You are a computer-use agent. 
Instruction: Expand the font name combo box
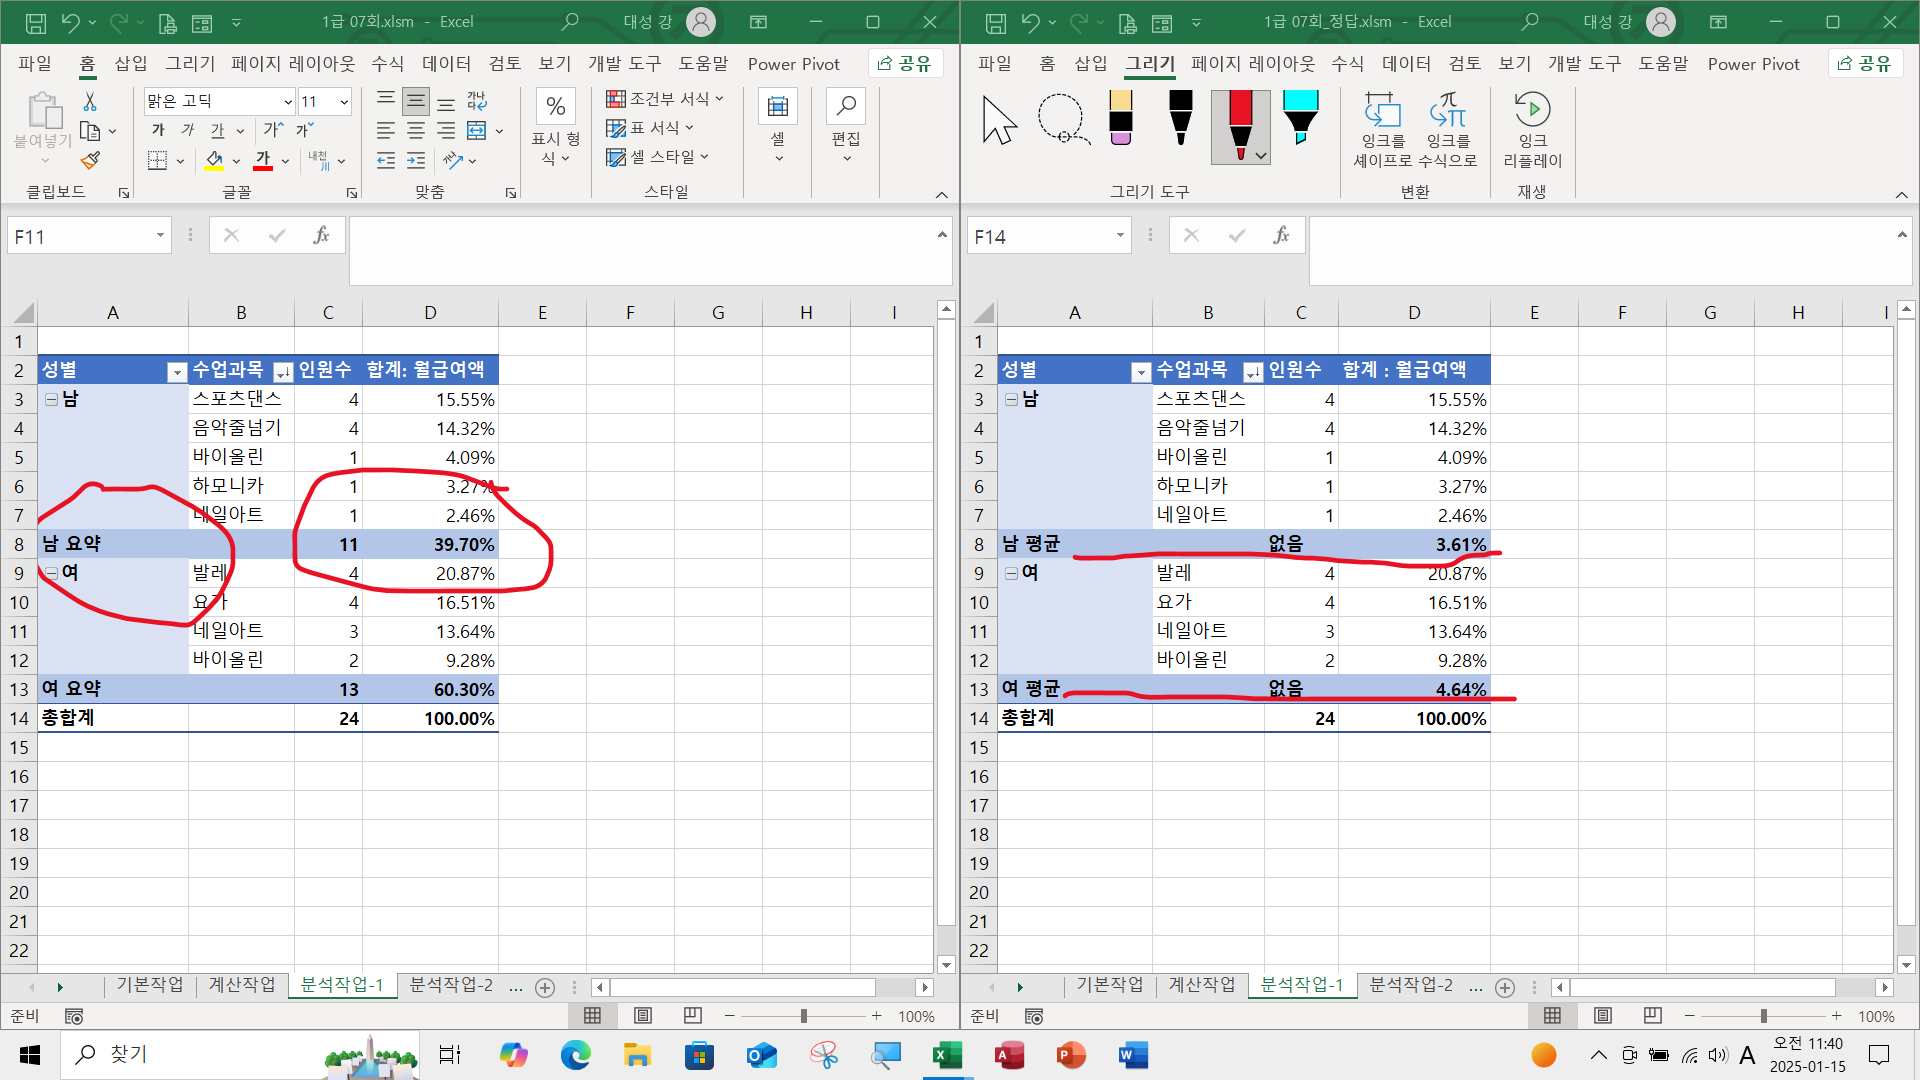click(288, 101)
